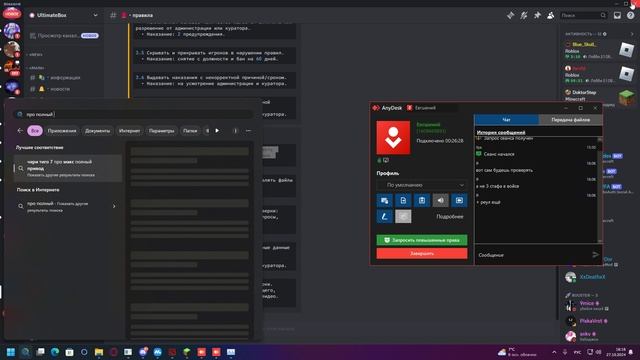This screenshot has height=360, width=640.
Task: Toggle AnyDesk file document permission icon
Action: [403, 200]
